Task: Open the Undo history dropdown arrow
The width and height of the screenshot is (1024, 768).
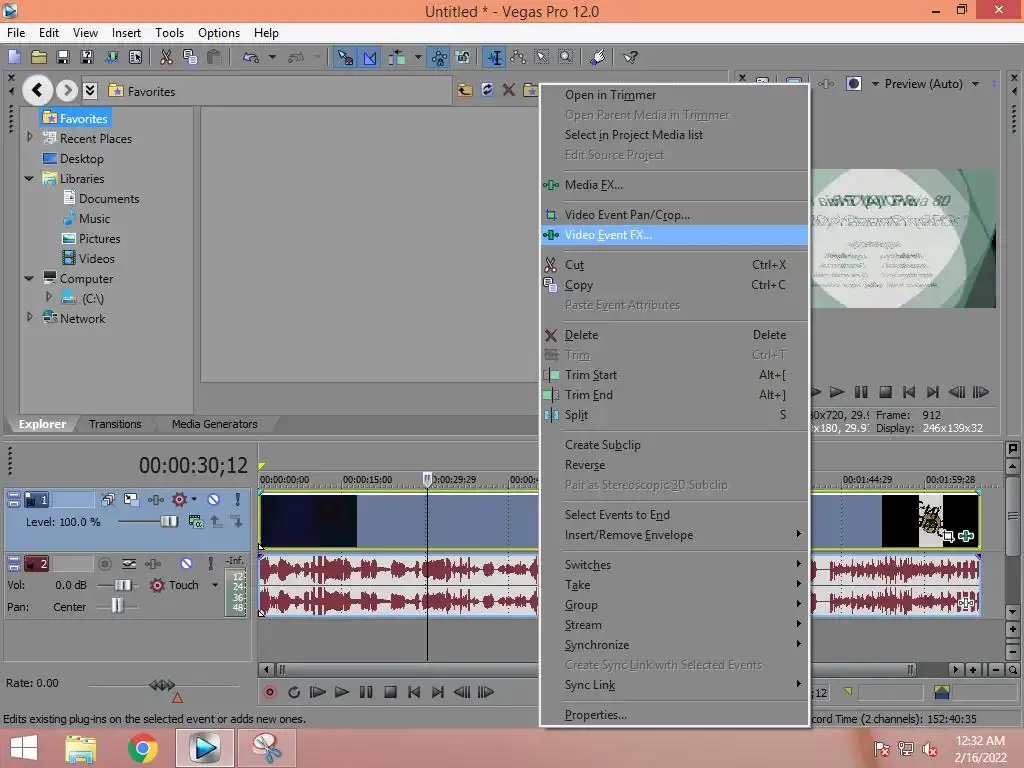Action: (x=272, y=57)
